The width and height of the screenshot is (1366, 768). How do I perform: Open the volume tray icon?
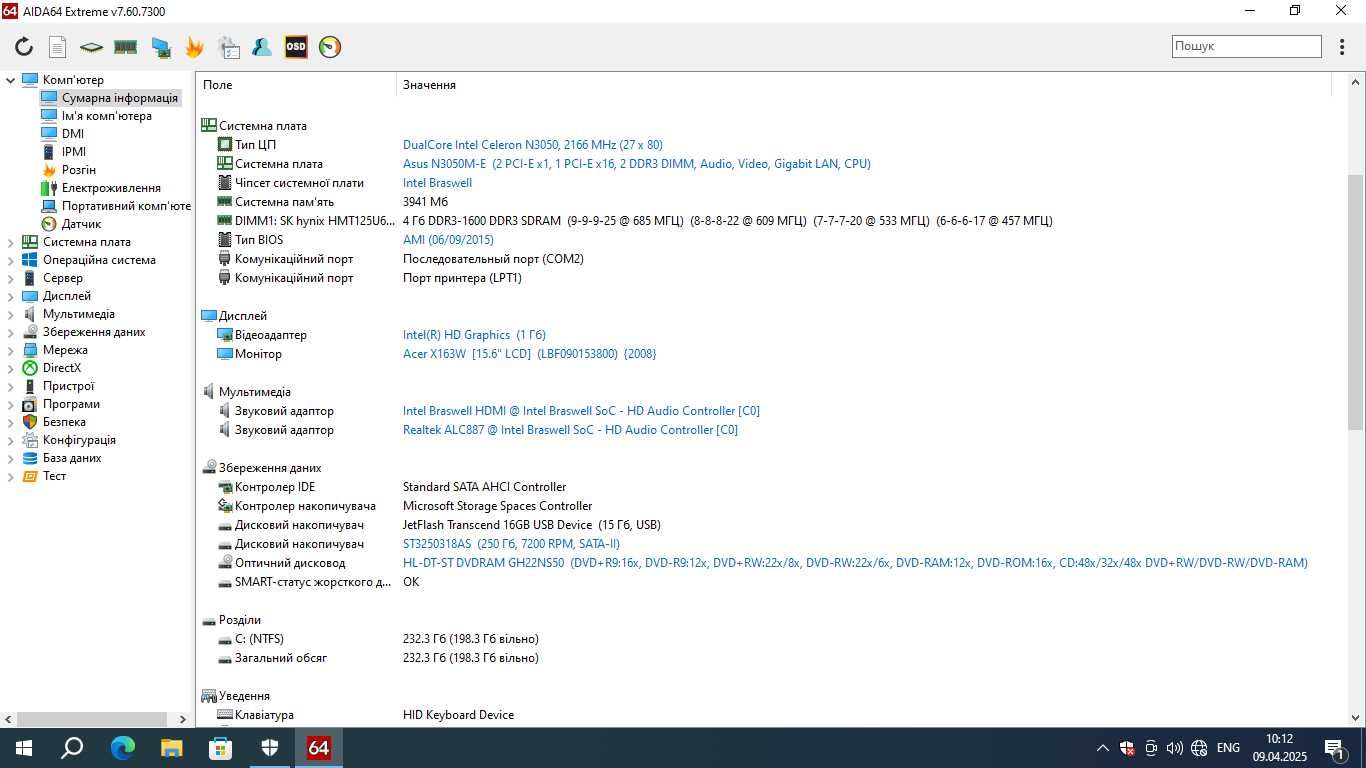(x=1174, y=748)
